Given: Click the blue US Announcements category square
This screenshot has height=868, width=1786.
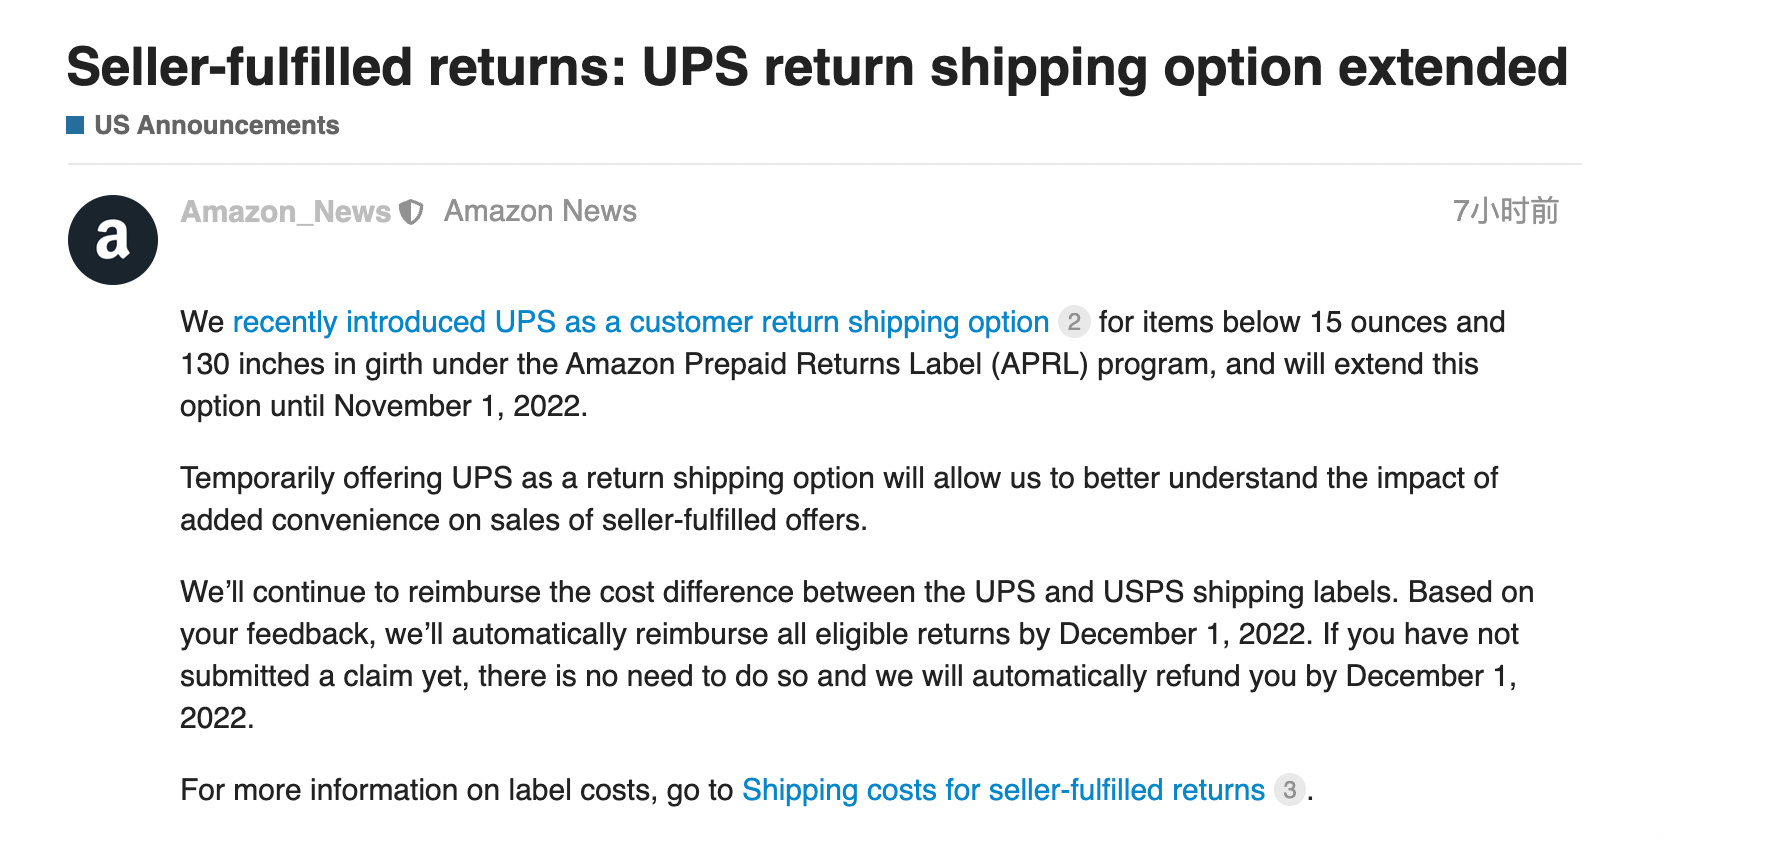Looking at the screenshot, I should (x=75, y=125).
